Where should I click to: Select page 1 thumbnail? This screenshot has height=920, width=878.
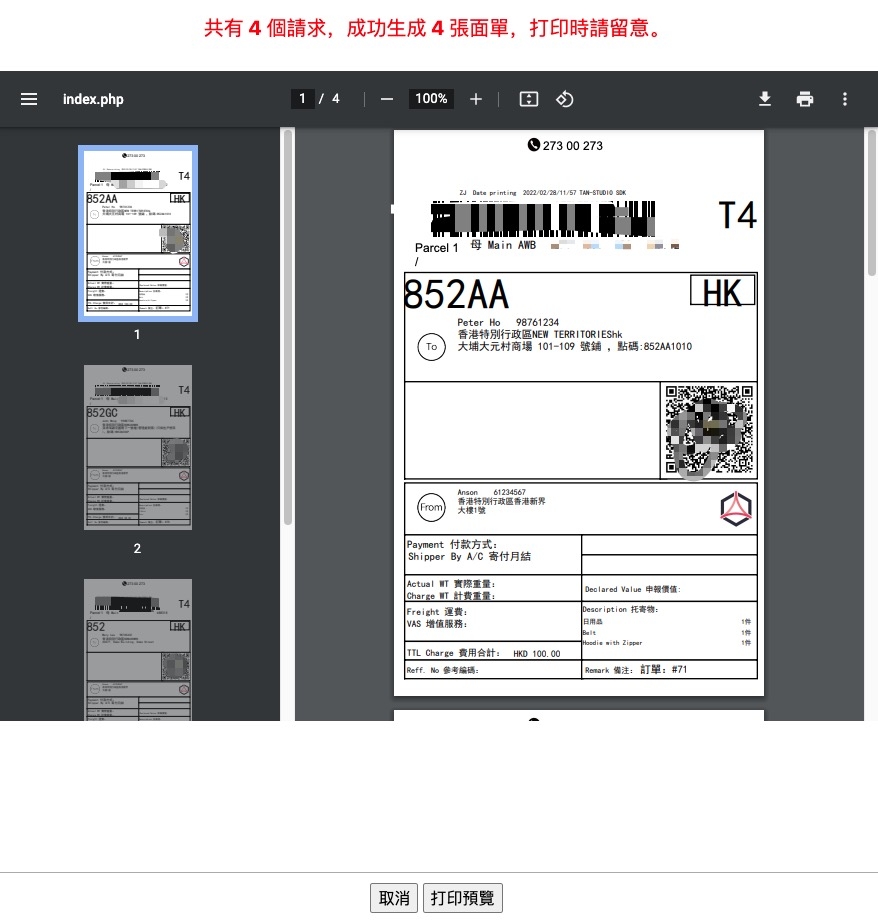tap(138, 233)
